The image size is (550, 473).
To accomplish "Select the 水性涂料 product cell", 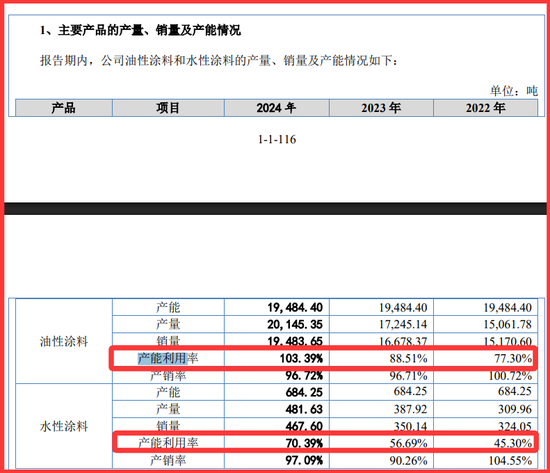I will tap(64, 426).
